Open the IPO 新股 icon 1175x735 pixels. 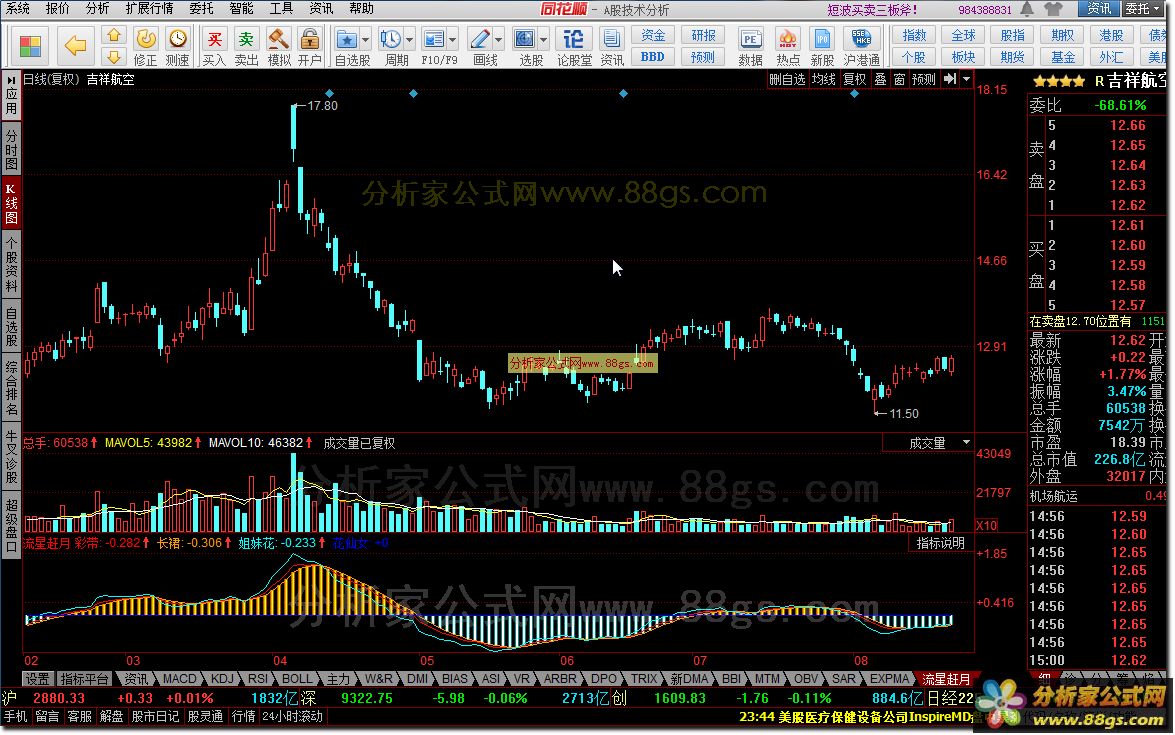[x=822, y=46]
